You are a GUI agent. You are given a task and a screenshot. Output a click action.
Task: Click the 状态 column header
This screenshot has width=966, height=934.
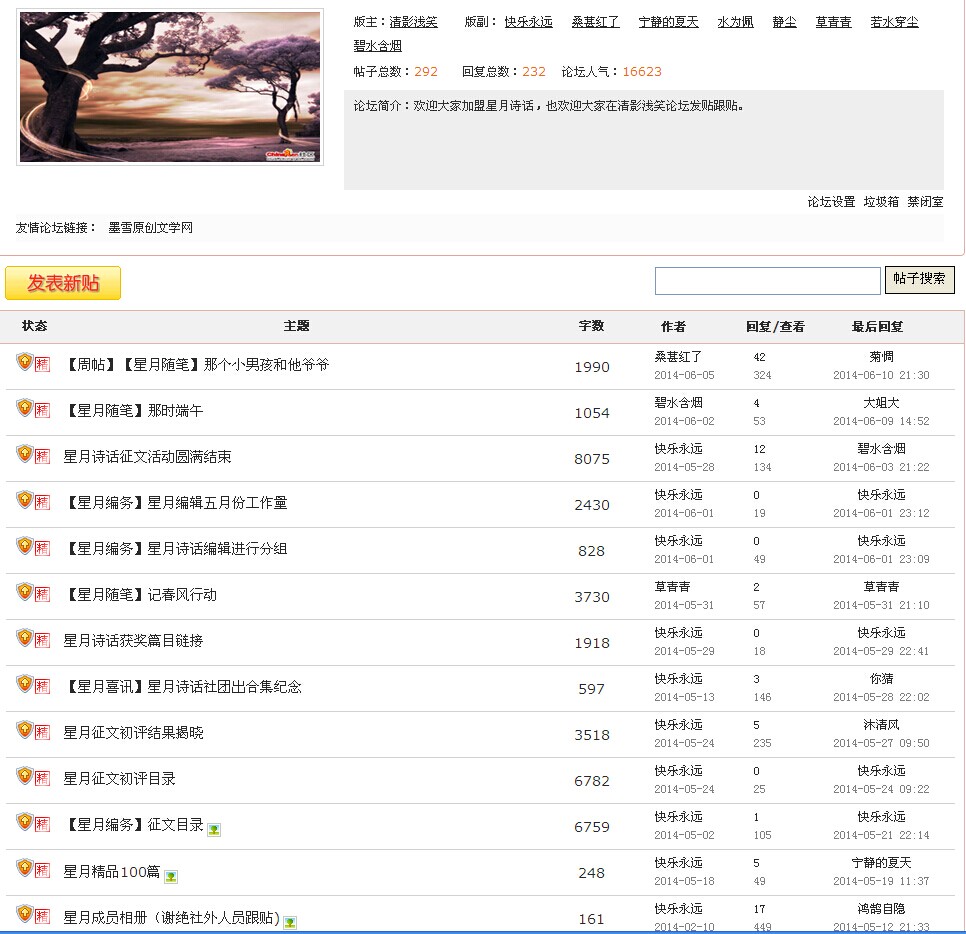pyautogui.click(x=34, y=326)
